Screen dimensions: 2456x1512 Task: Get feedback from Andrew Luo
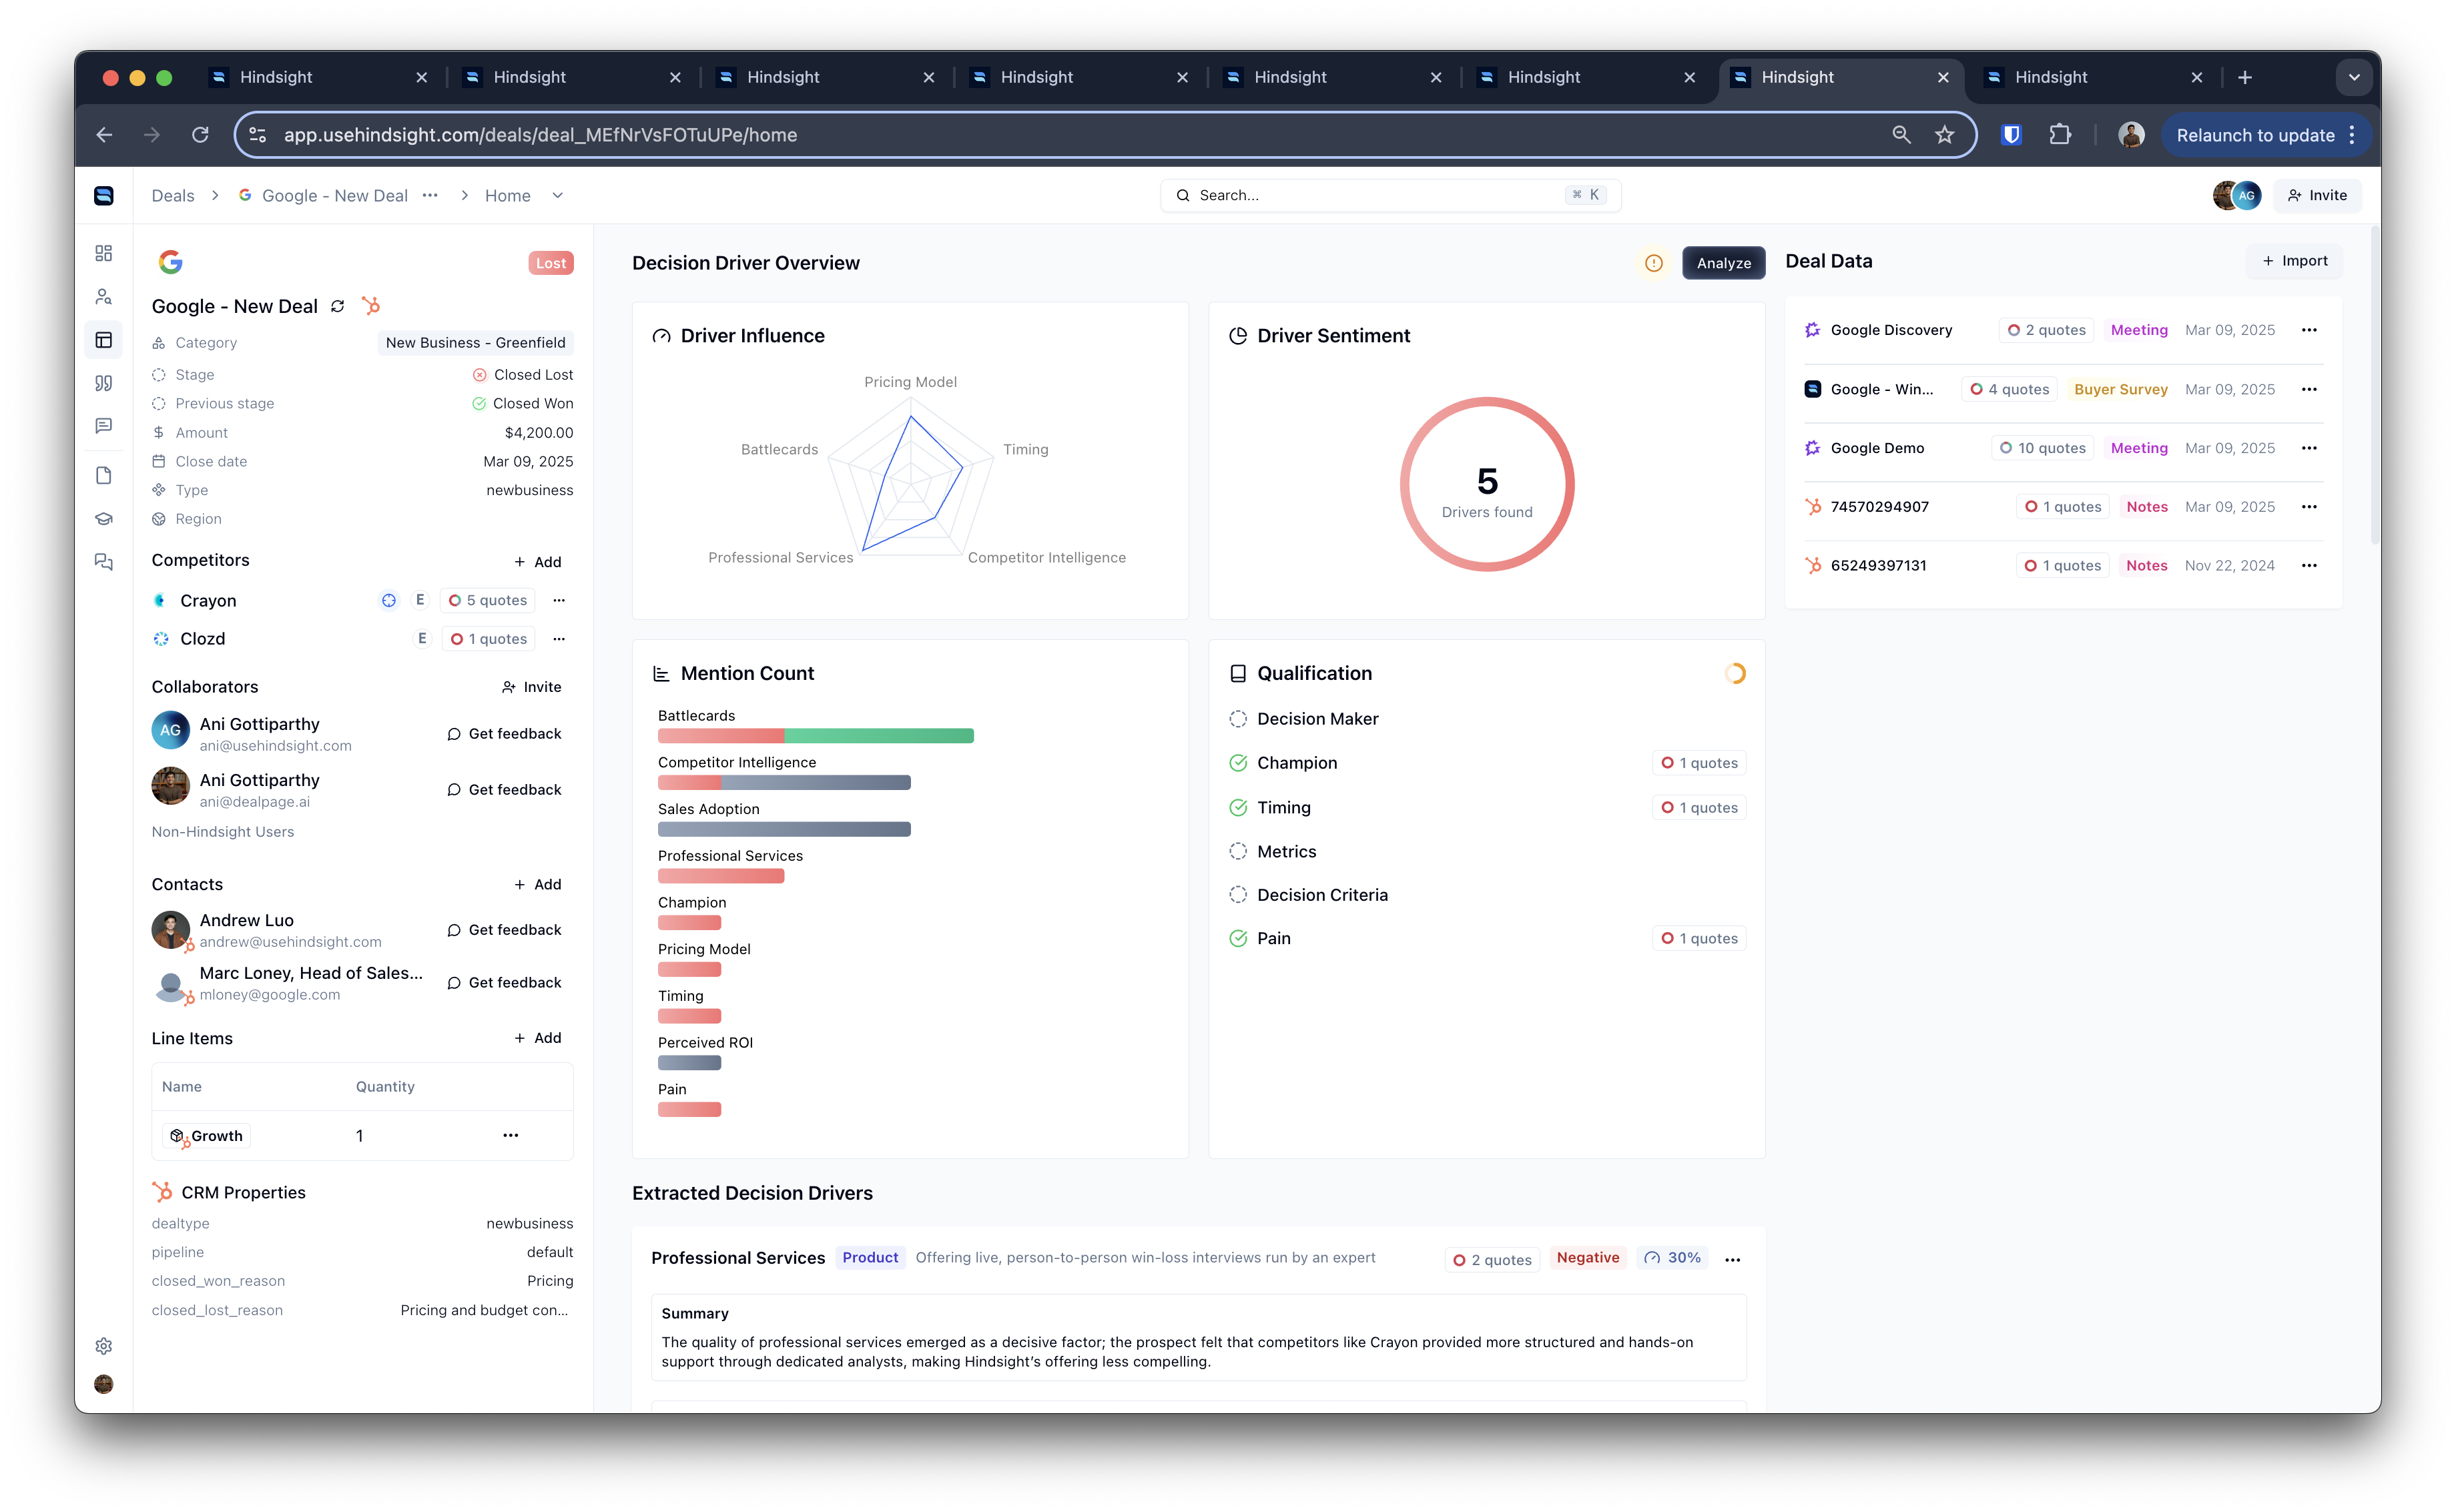[x=505, y=930]
